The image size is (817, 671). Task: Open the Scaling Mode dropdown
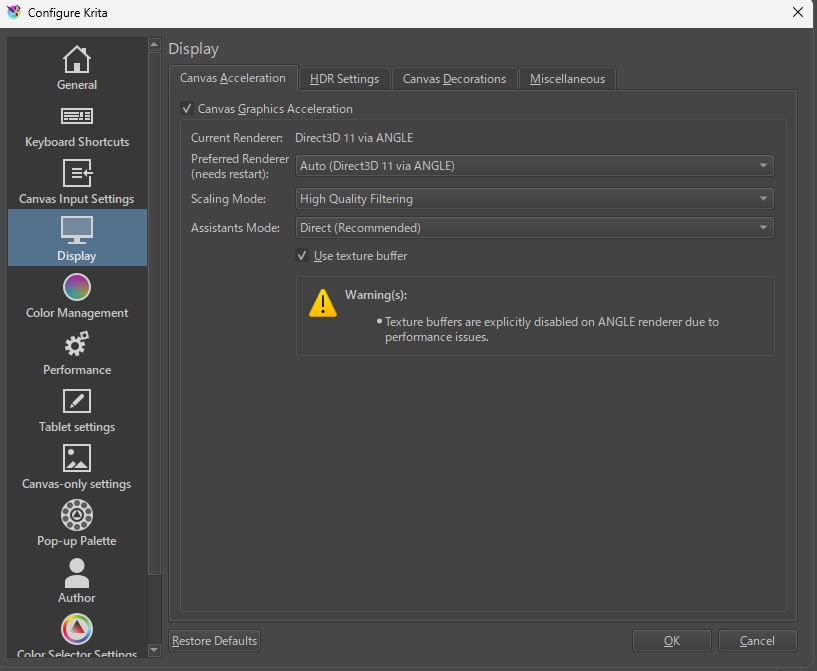pyautogui.click(x=534, y=198)
